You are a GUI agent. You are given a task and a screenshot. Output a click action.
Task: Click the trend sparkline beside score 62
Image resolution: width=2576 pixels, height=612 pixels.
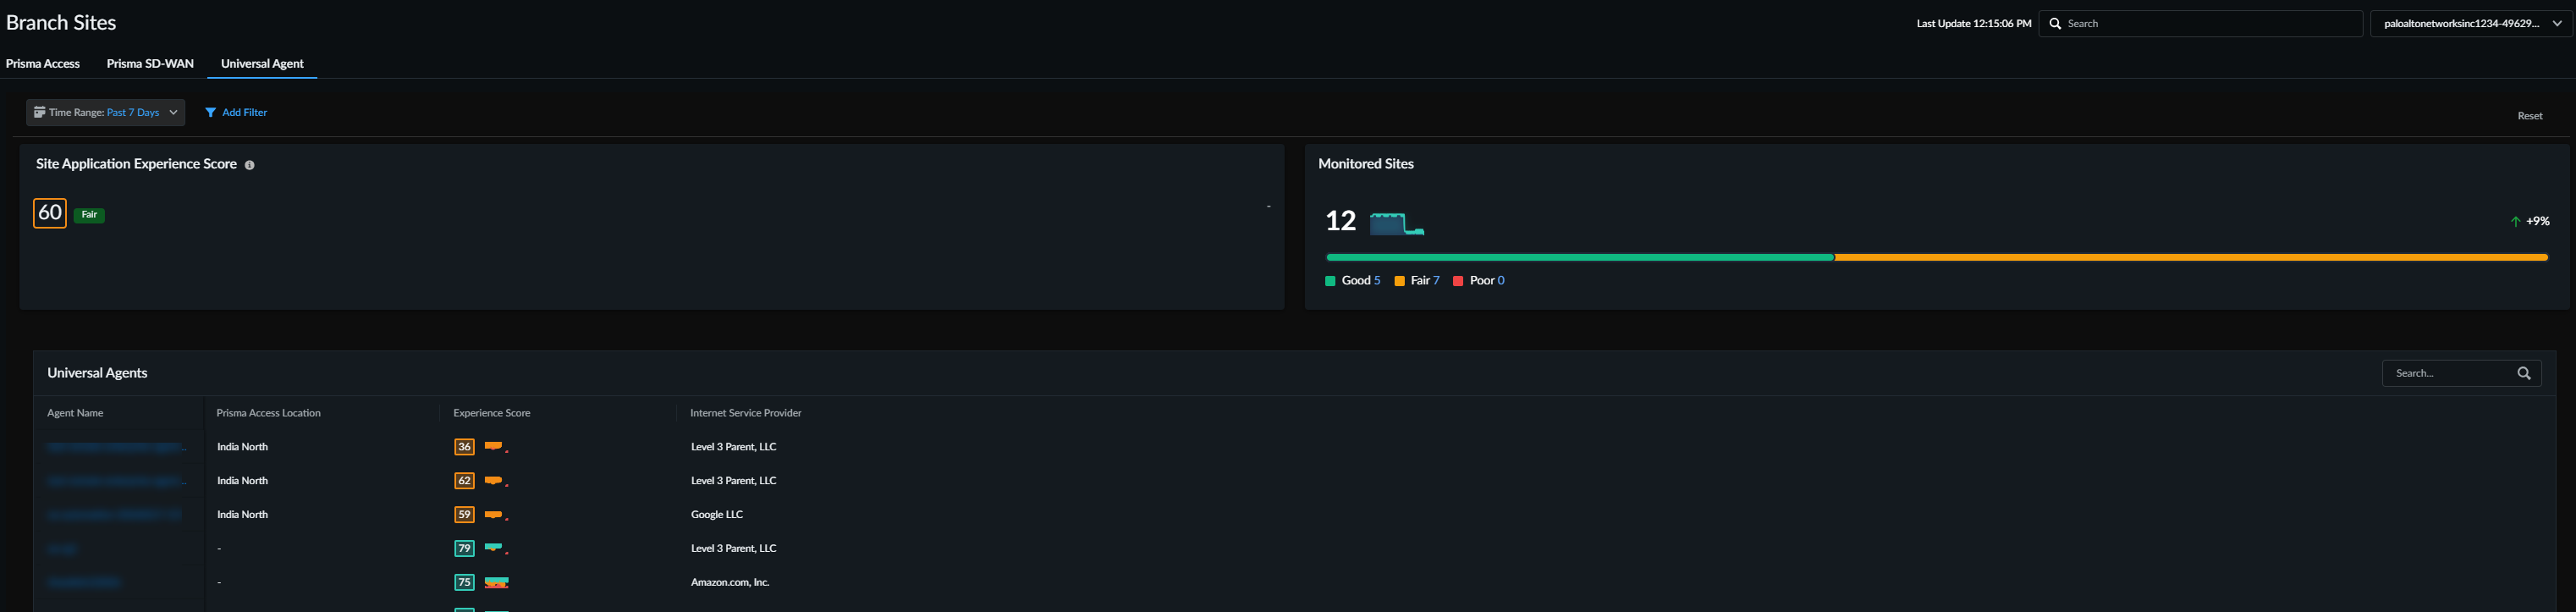(x=497, y=481)
